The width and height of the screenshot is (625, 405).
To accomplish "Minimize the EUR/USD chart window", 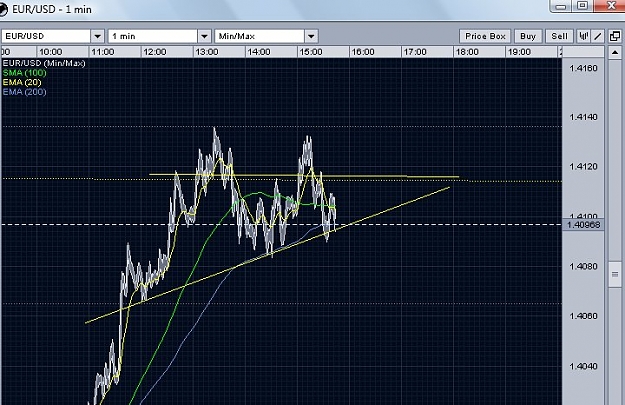I will [x=561, y=6].
